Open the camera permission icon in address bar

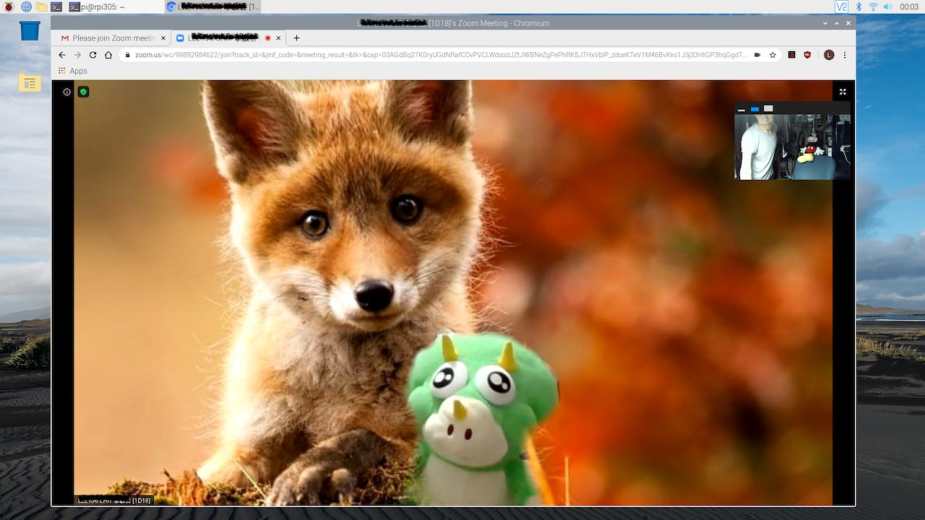tap(757, 55)
